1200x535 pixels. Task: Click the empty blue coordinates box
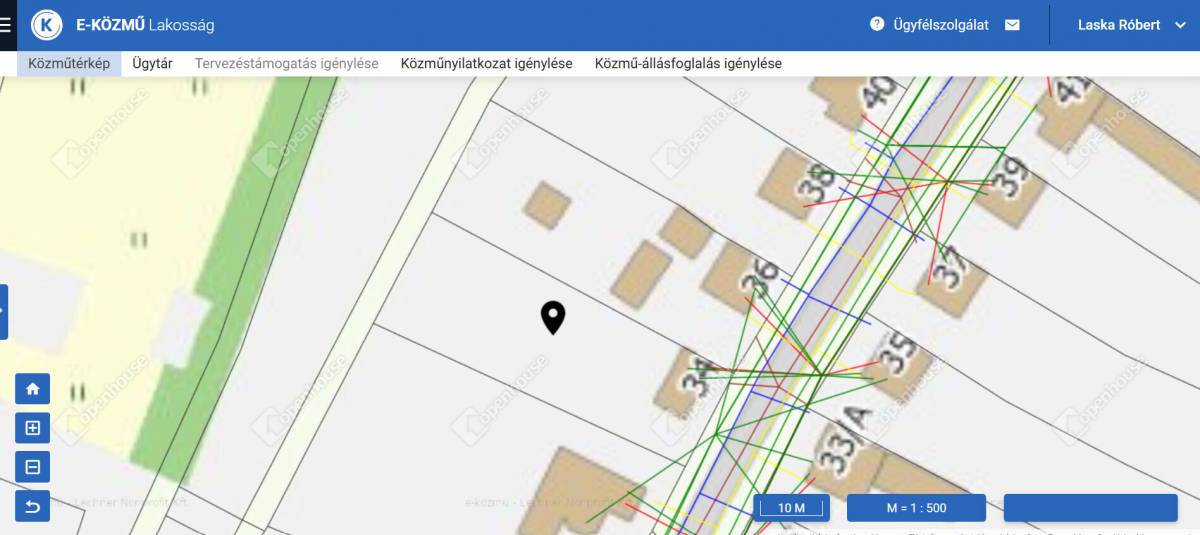tap(1090, 508)
